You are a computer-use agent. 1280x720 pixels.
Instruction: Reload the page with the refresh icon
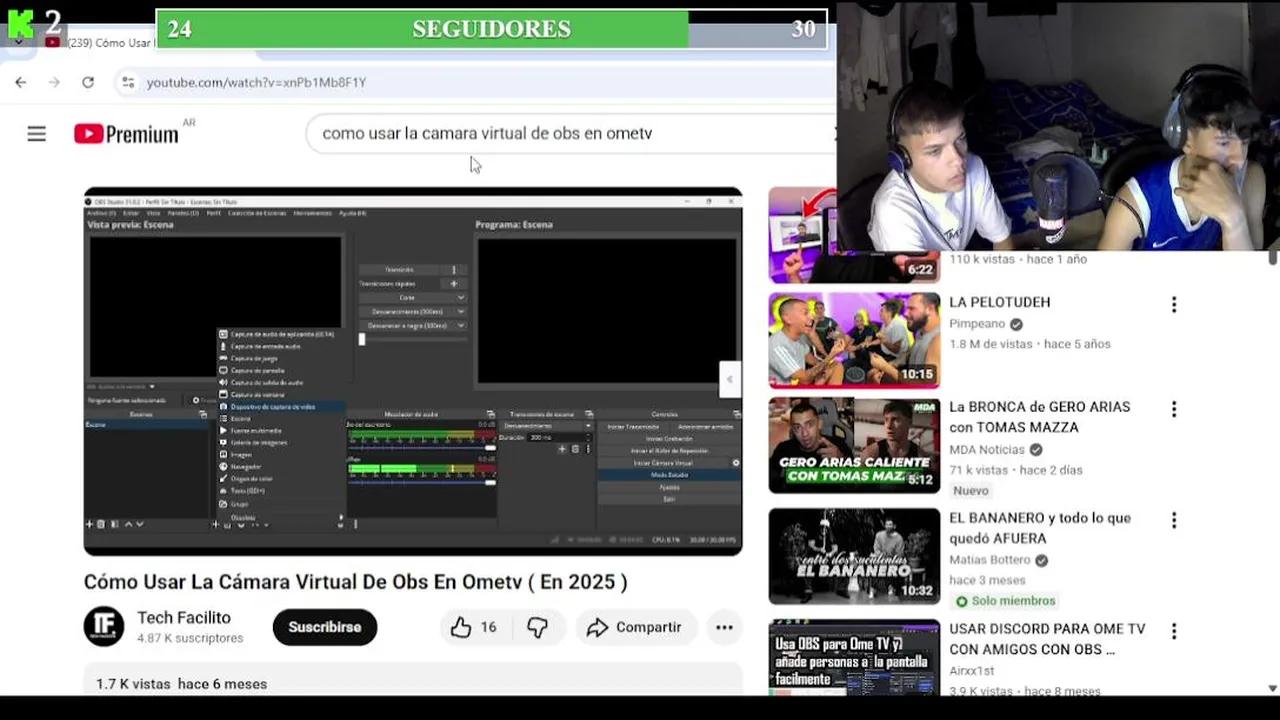[88, 82]
